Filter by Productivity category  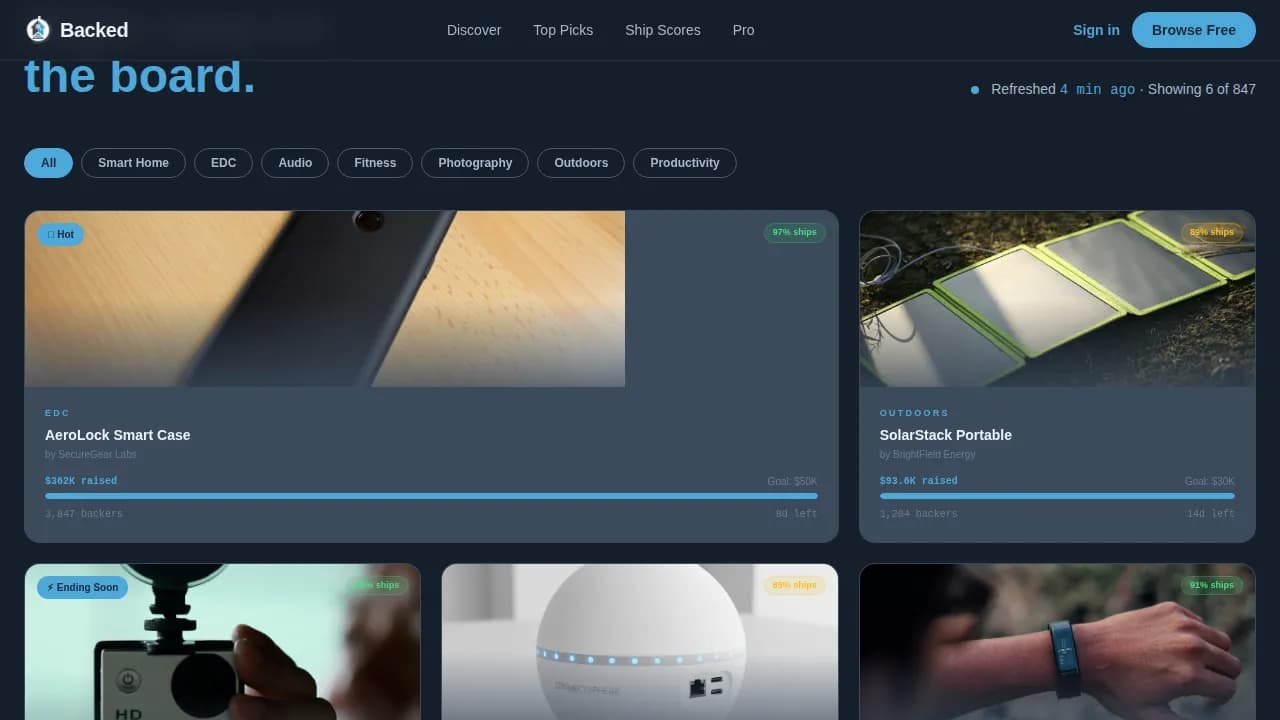click(x=685, y=163)
